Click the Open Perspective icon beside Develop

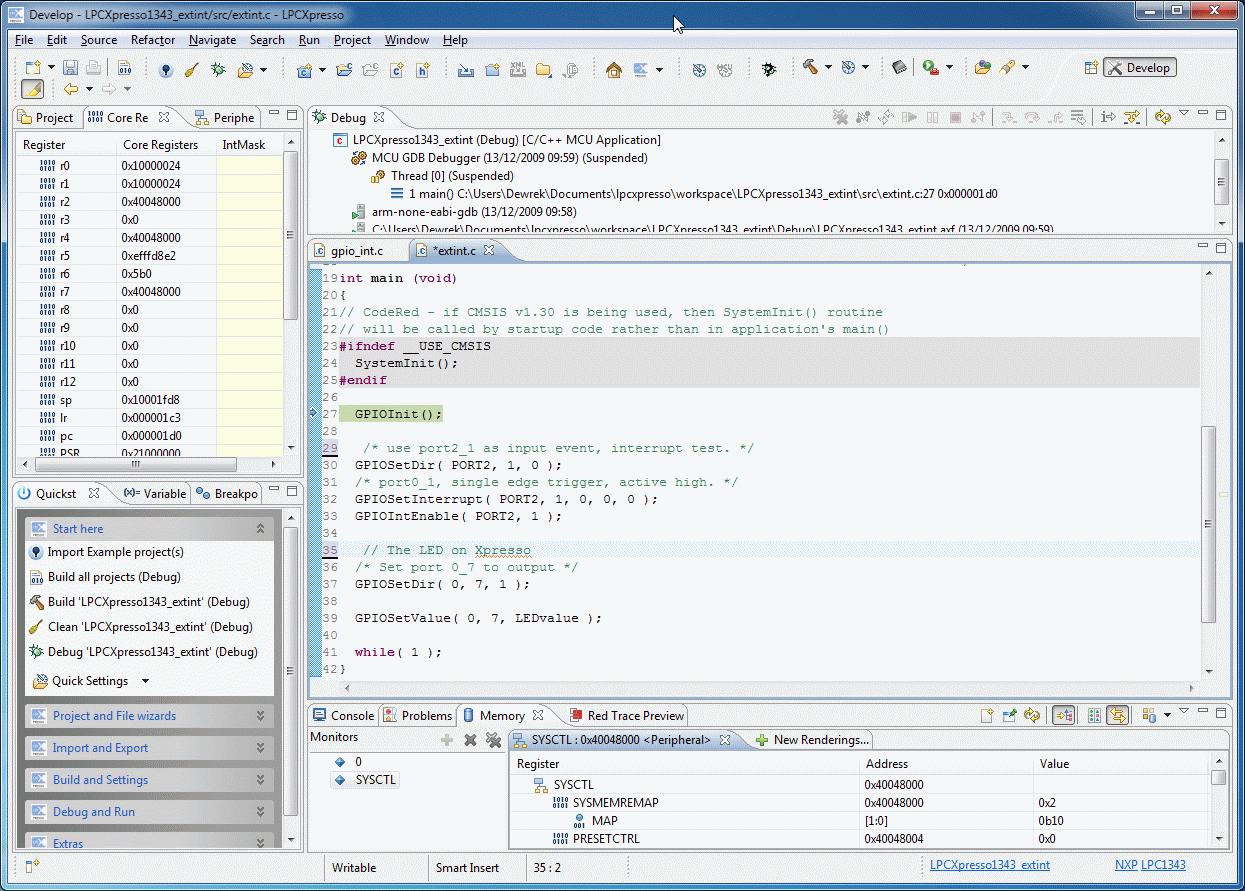coord(1091,67)
